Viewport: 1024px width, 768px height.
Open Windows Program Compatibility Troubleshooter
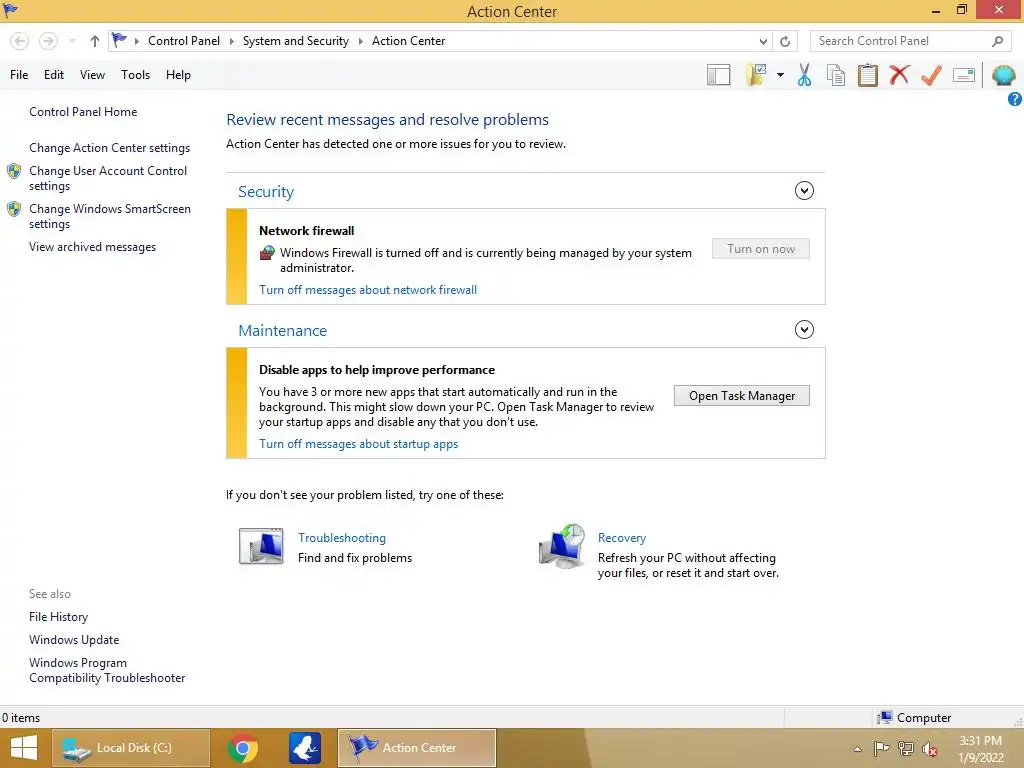pyautogui.click(x=107, y=671)
